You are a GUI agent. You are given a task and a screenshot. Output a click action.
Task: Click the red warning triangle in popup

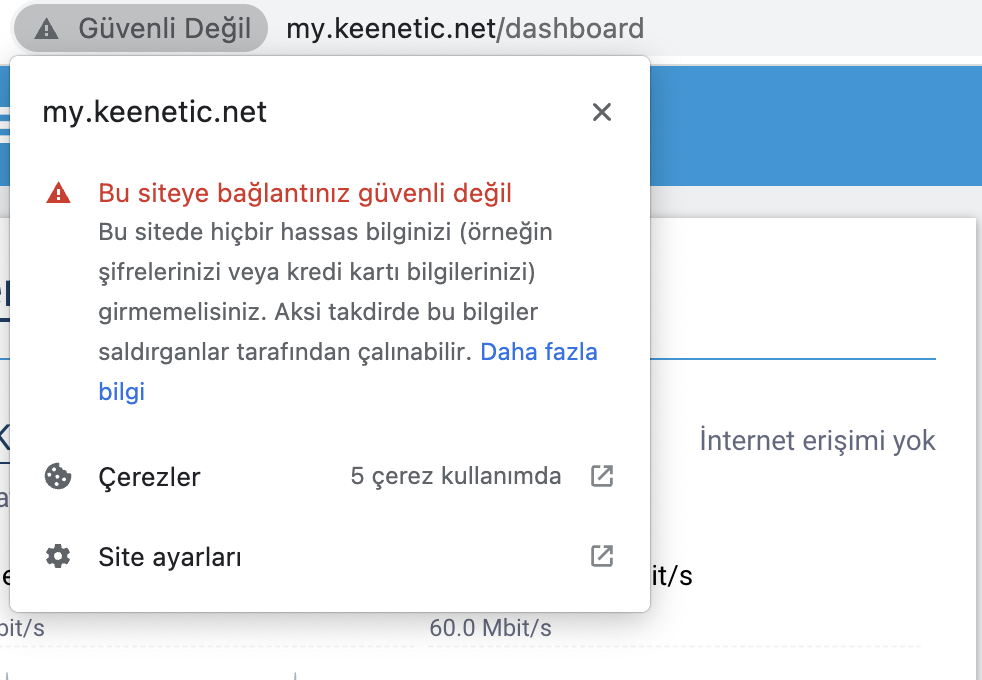[58, 193]
